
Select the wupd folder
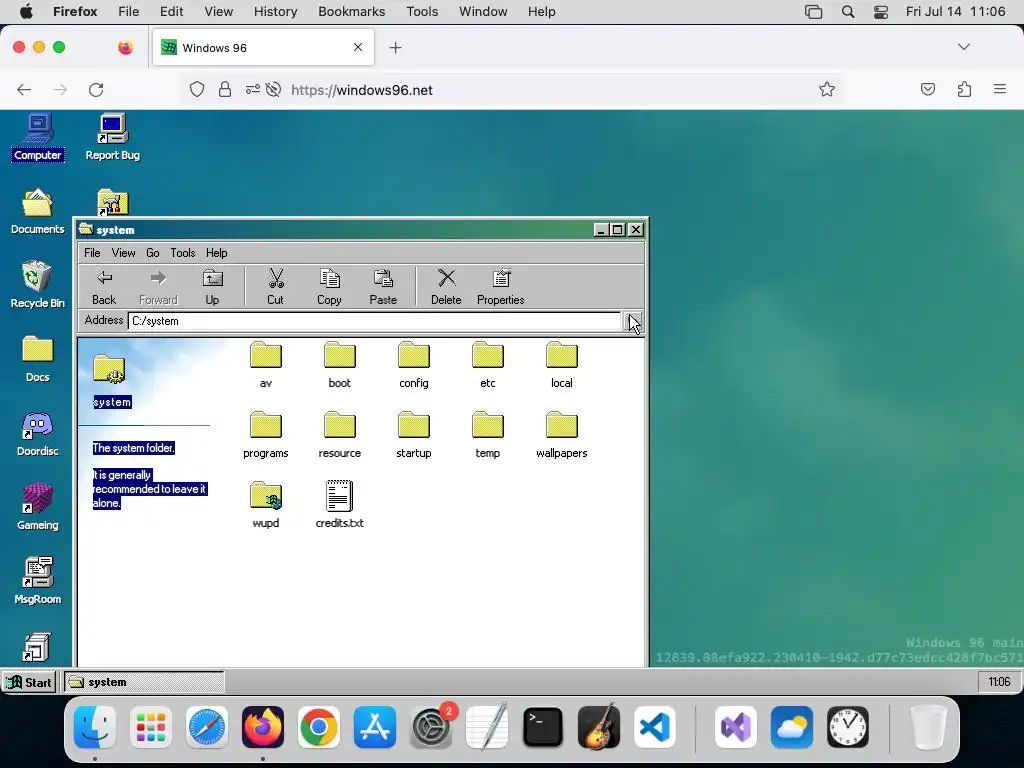coord(266,505)
